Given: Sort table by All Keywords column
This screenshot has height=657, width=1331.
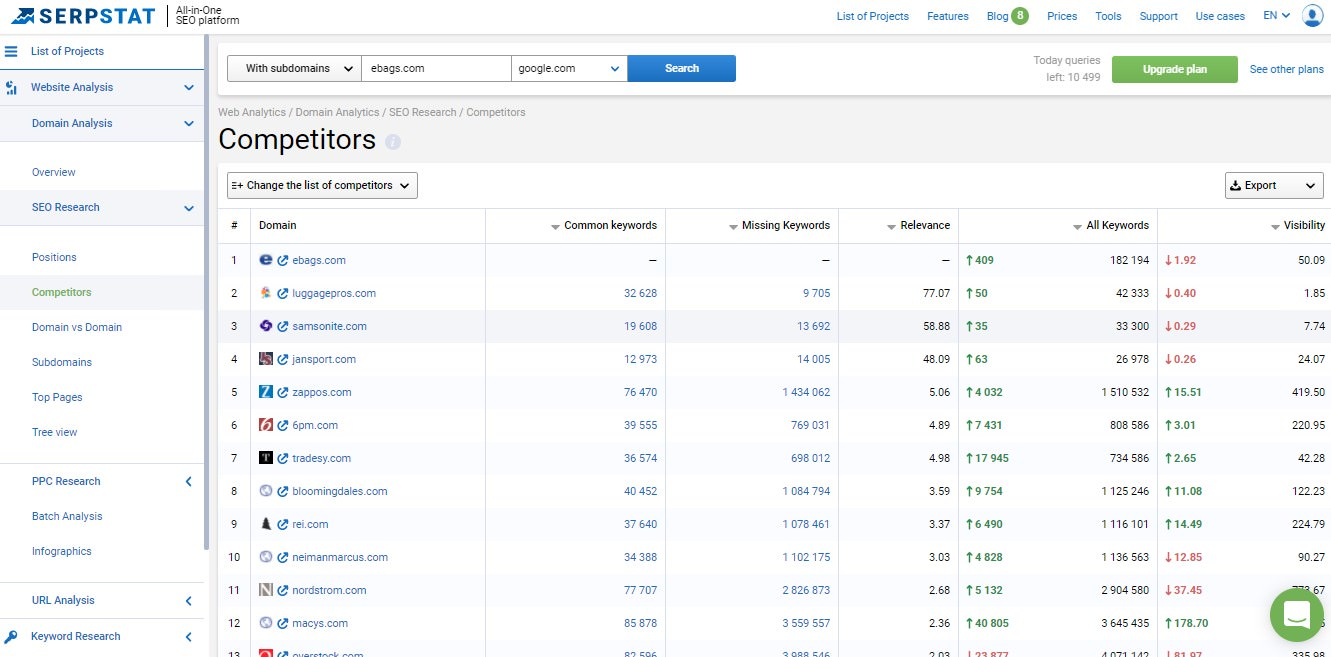Looking at the screenshot, I should (x=1111, y=226).
